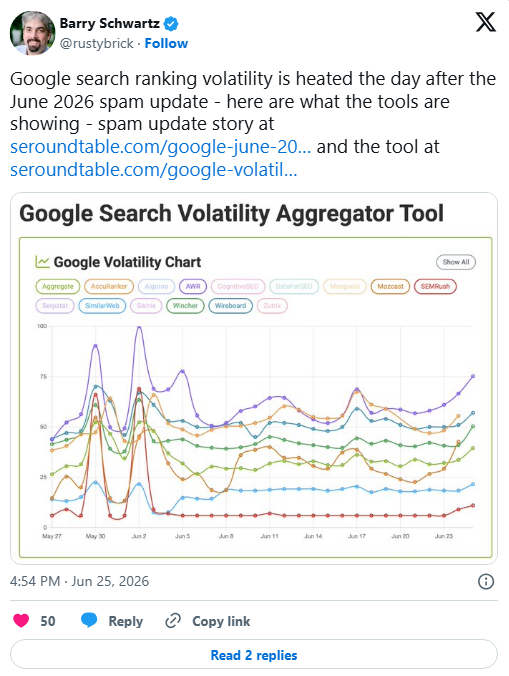Toggle the Aggregate series chip
This screenshot has height=676, width=509.
coord(58,286)
